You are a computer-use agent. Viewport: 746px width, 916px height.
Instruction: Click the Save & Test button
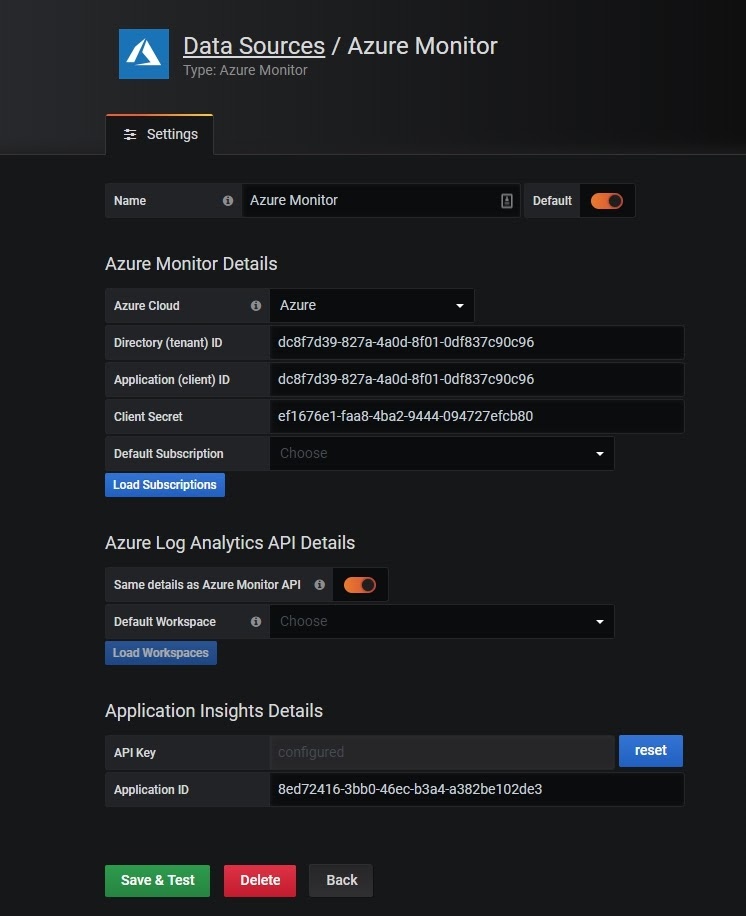point(157,880)
